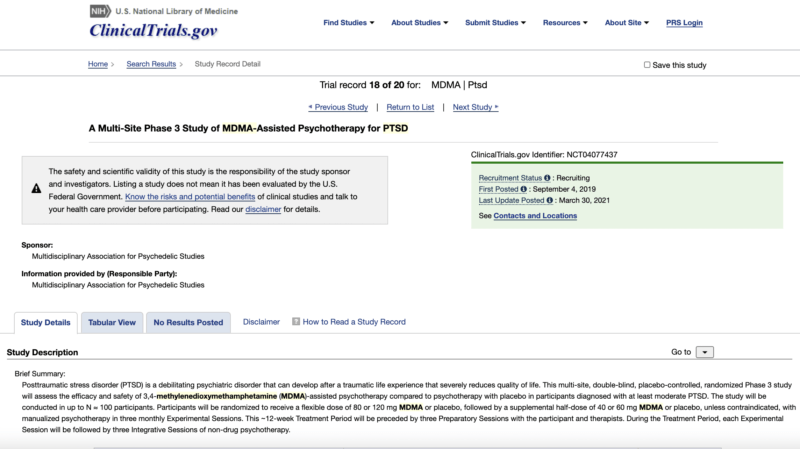Click the warning triangle icon
Screen dimensions: 800x449
pyautogui.click(x=36, y=188)
